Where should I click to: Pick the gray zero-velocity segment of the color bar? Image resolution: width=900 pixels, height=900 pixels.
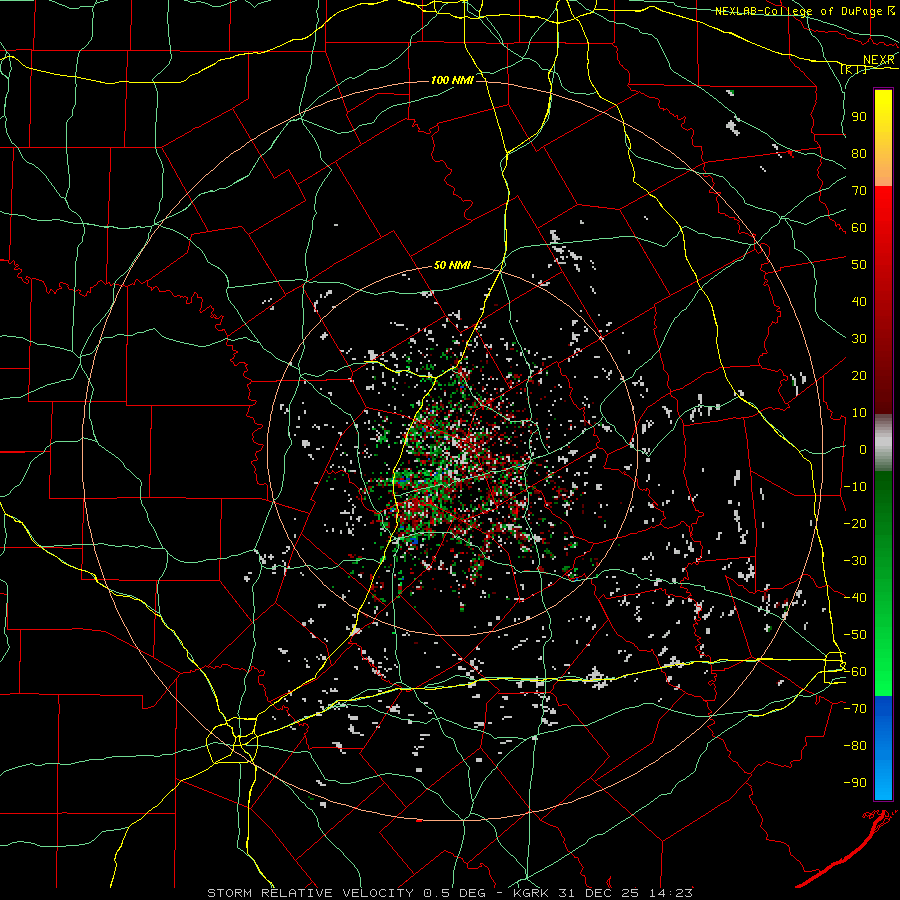tap(883, 443)
